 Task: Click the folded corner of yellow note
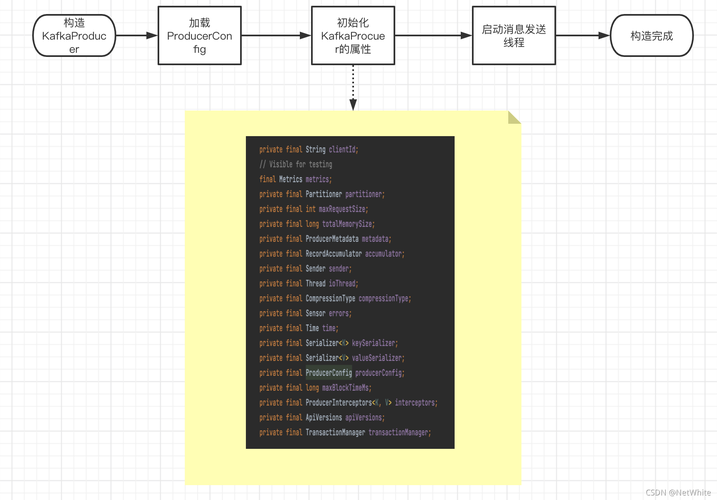coord(514,117)
